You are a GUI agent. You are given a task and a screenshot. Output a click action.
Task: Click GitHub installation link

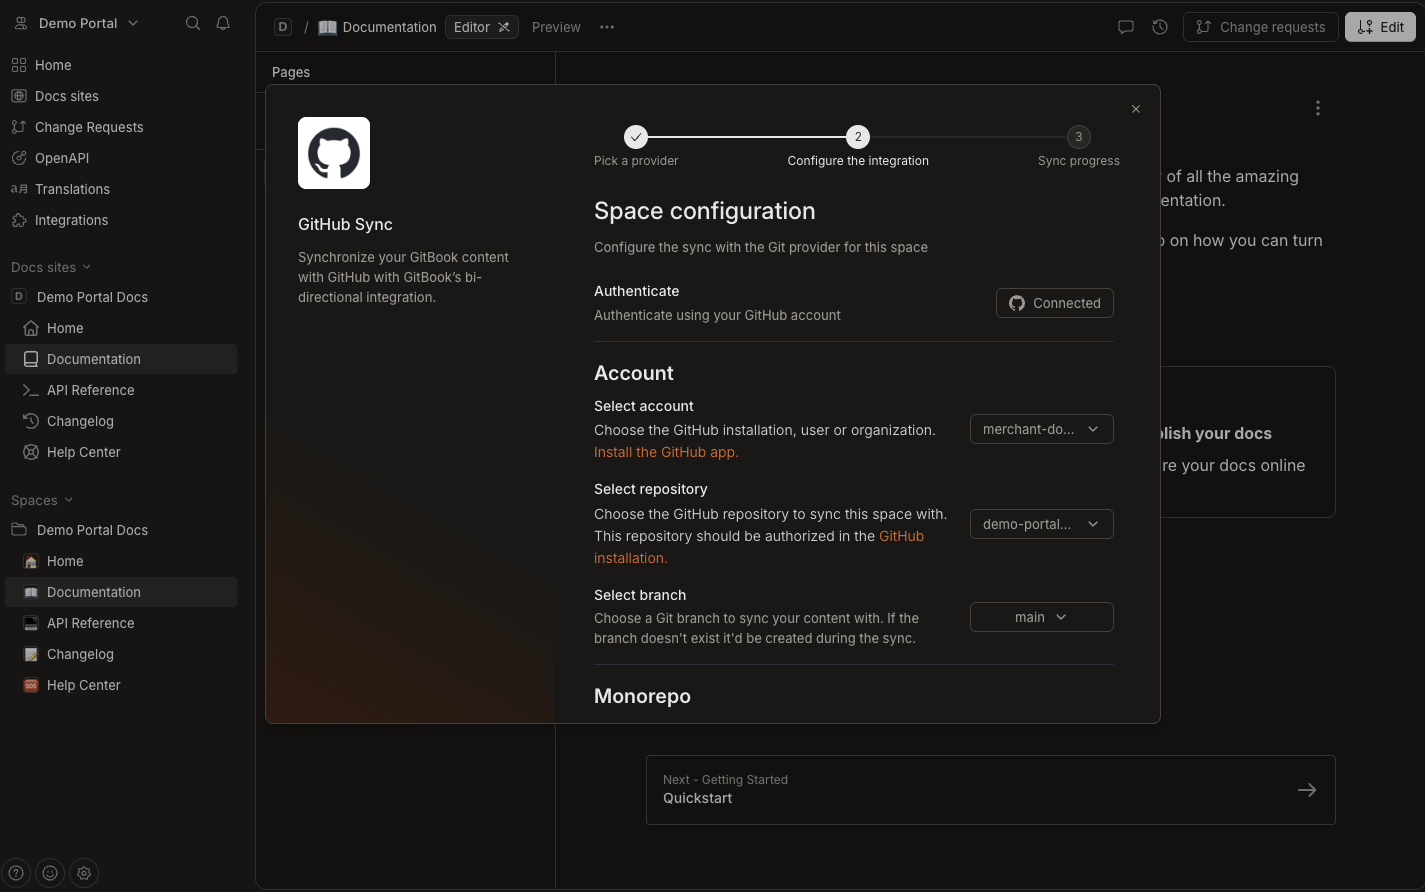(759, 547)
